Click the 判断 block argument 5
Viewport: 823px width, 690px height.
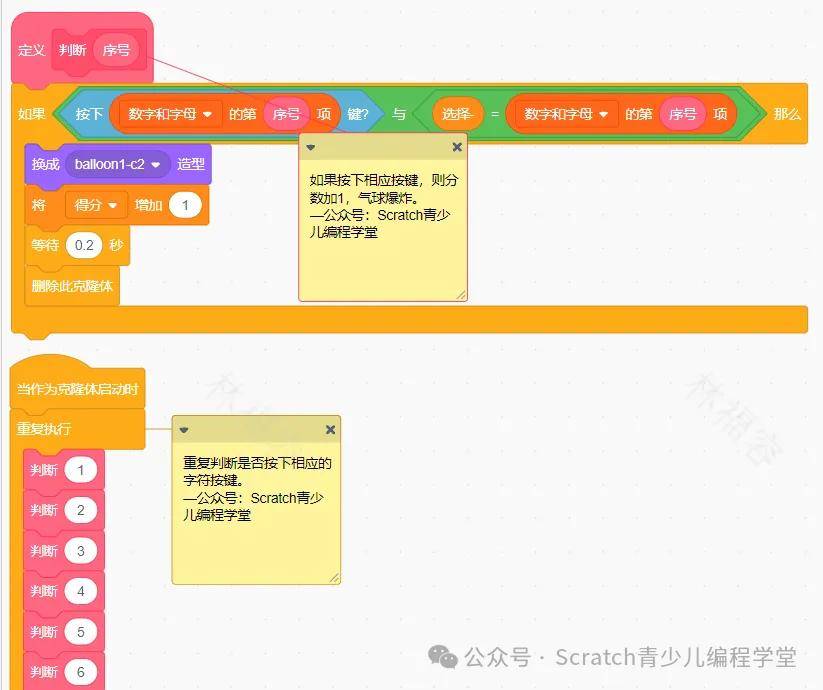coord(81,632)
